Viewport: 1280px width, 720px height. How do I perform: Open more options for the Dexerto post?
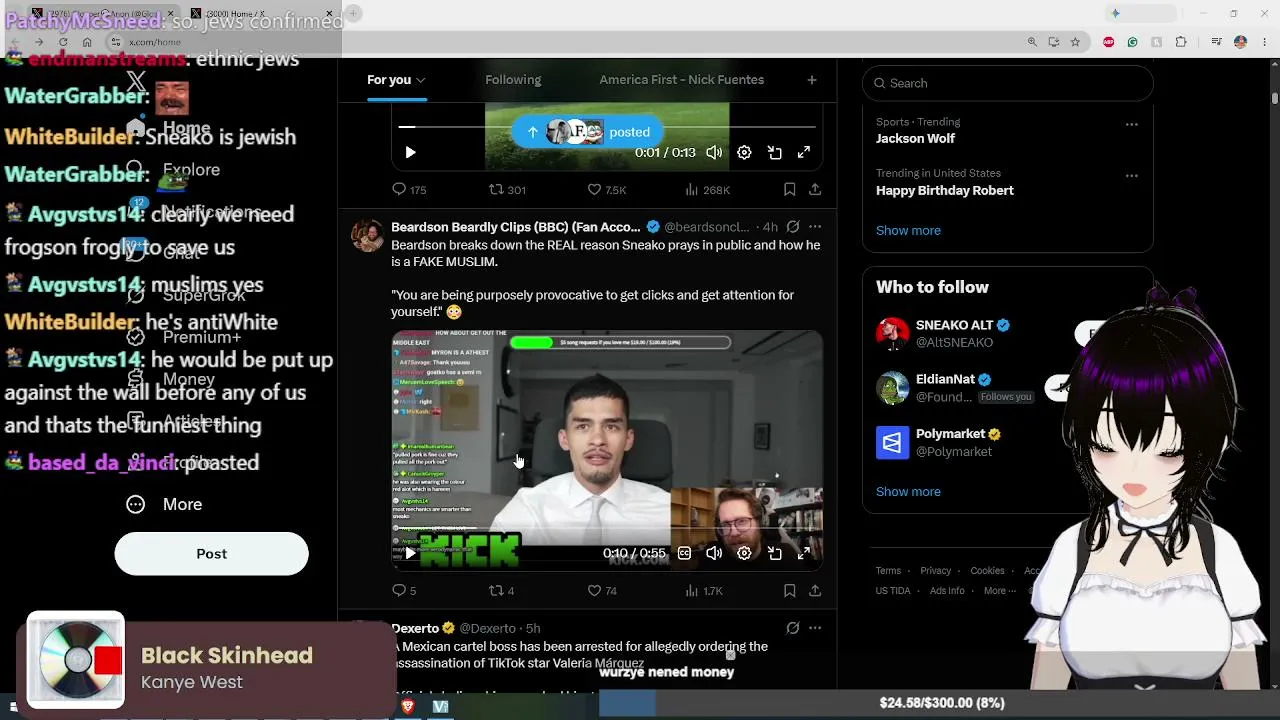tap(815, 628)
